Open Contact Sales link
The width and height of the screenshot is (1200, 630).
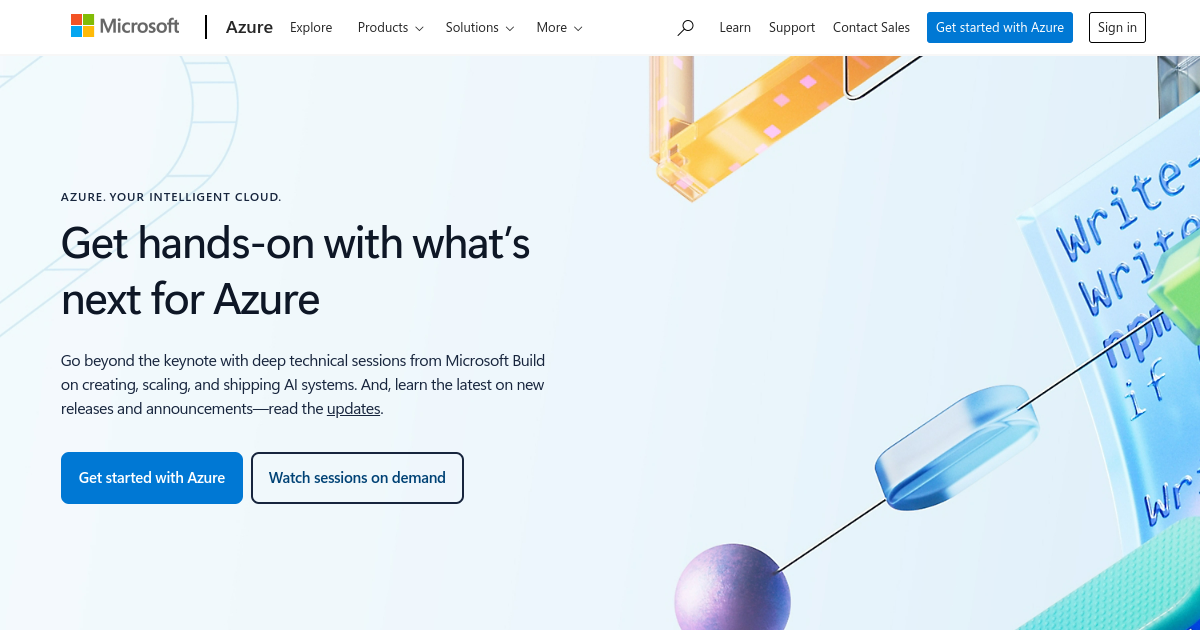coord(871,28)
